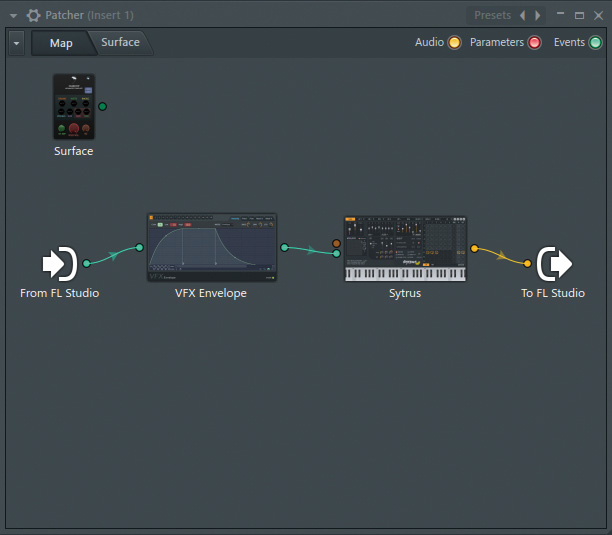Select the From FL Studio input icon
612x535 pixels.
(x=60, y=264)
